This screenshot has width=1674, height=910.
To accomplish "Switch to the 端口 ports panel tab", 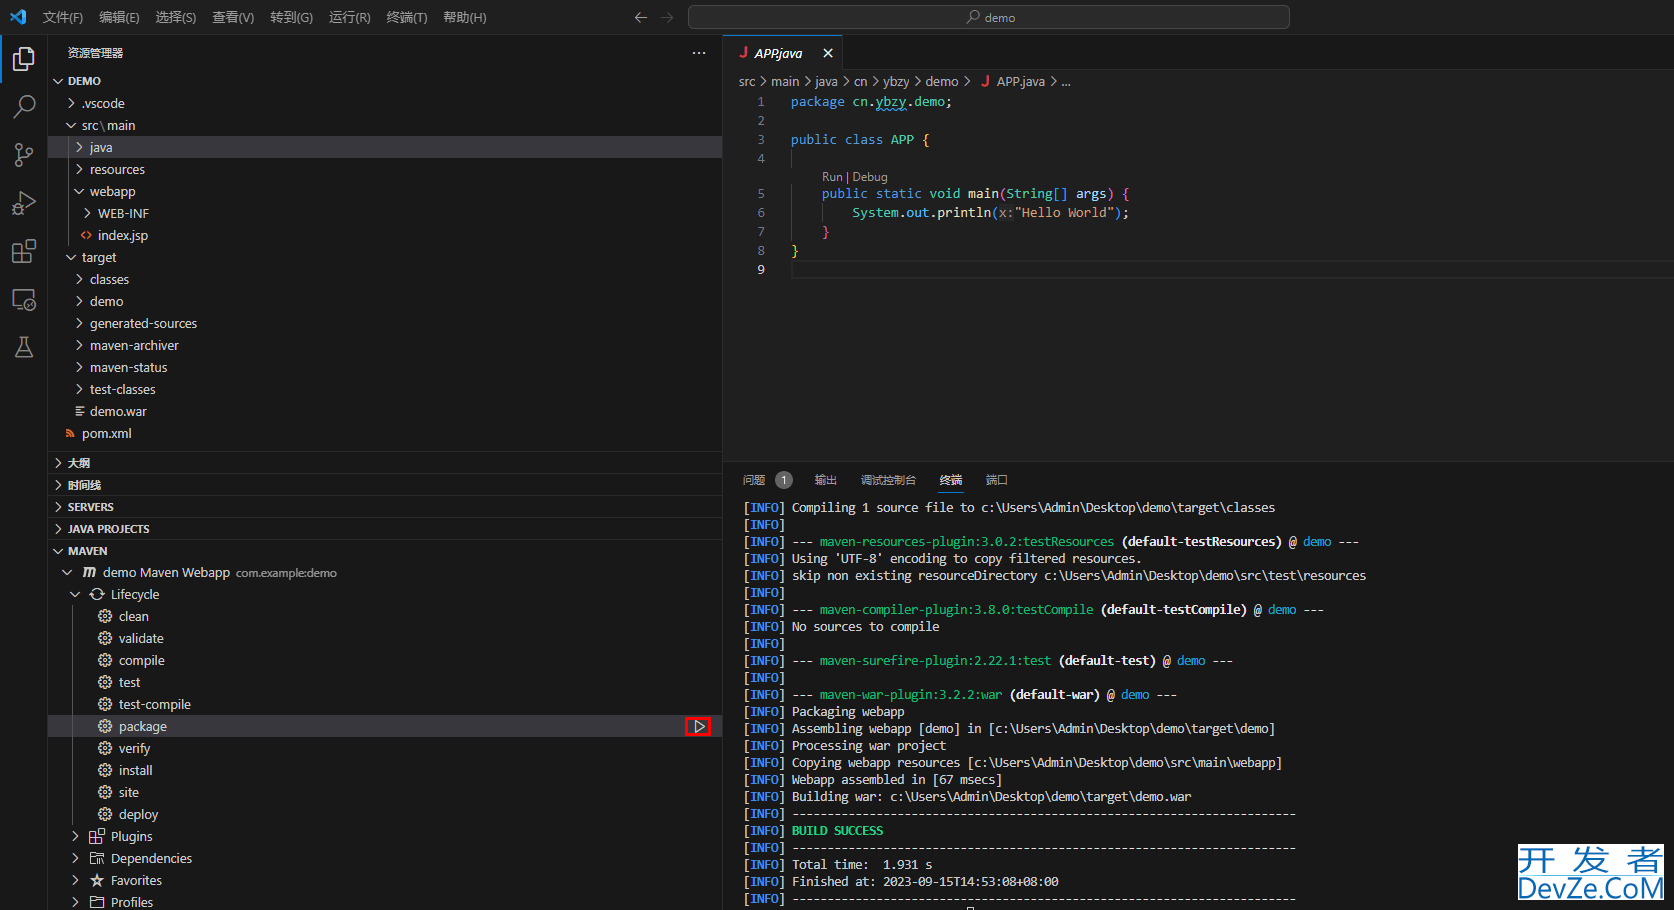I will click(x=997, y=480).
